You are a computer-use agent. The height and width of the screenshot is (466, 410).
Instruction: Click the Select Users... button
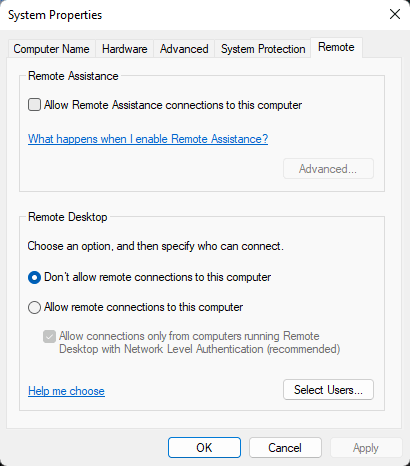click(x=328, y=389)
